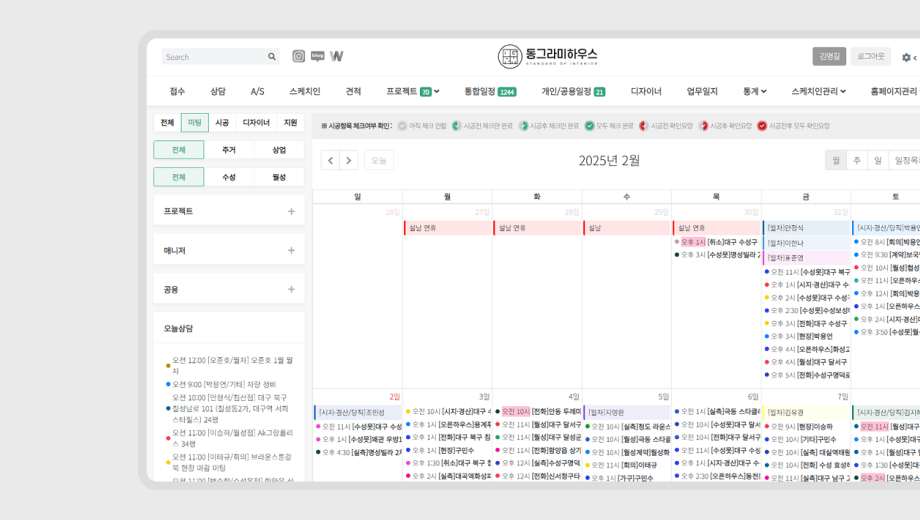Select the 지원 filter toggle
The image size is (920, 520).
290,122
